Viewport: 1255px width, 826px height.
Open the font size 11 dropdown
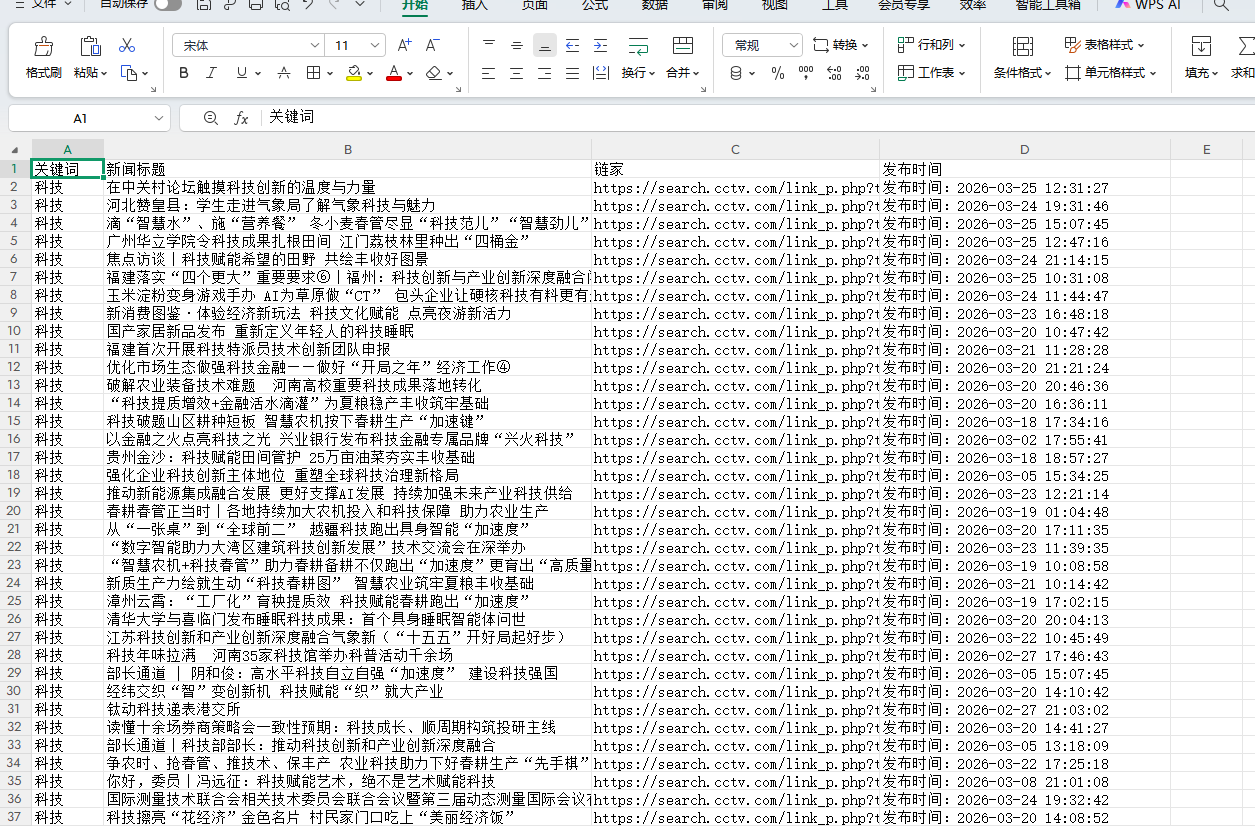(x=376, y=46)
